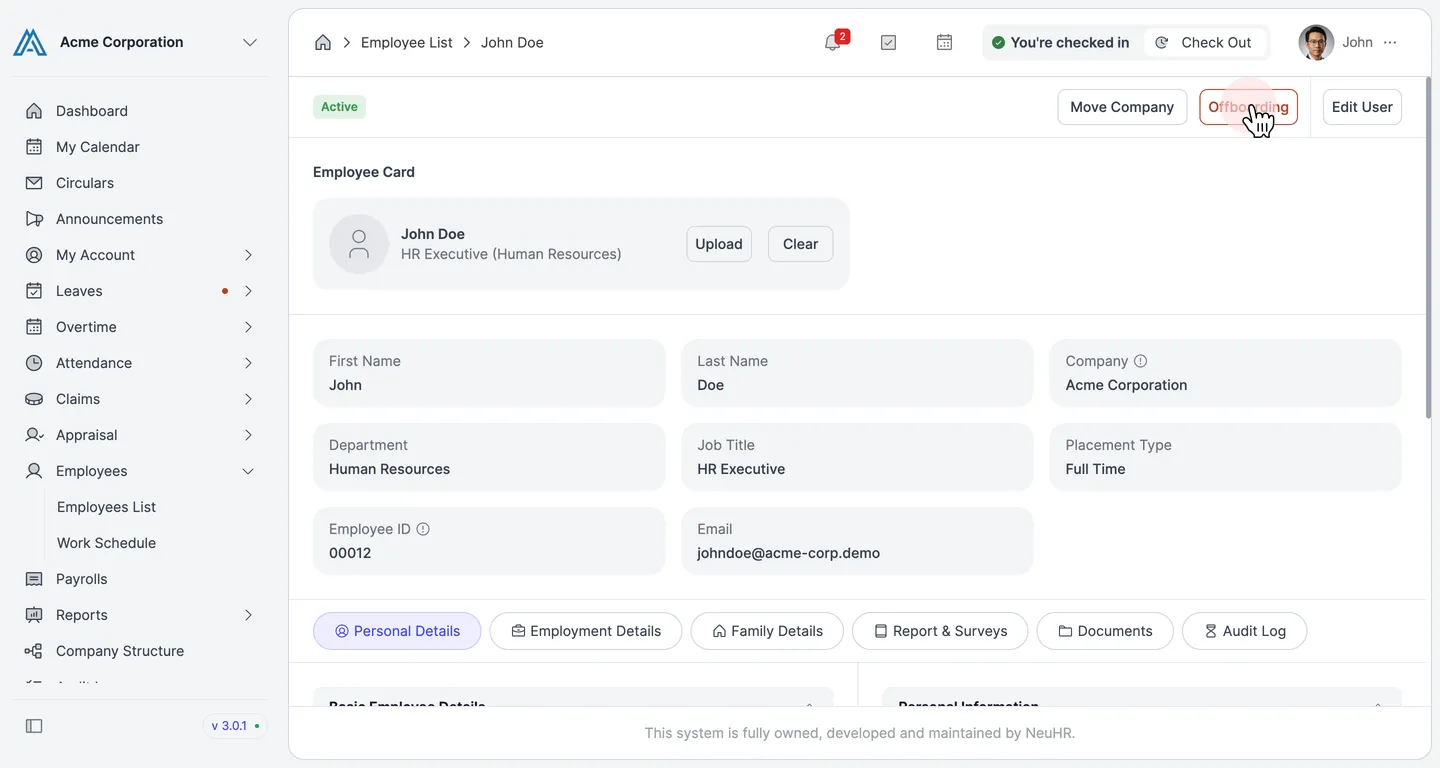
Task: Click the home icon in breadcrumb
Action: coord(323,42)
